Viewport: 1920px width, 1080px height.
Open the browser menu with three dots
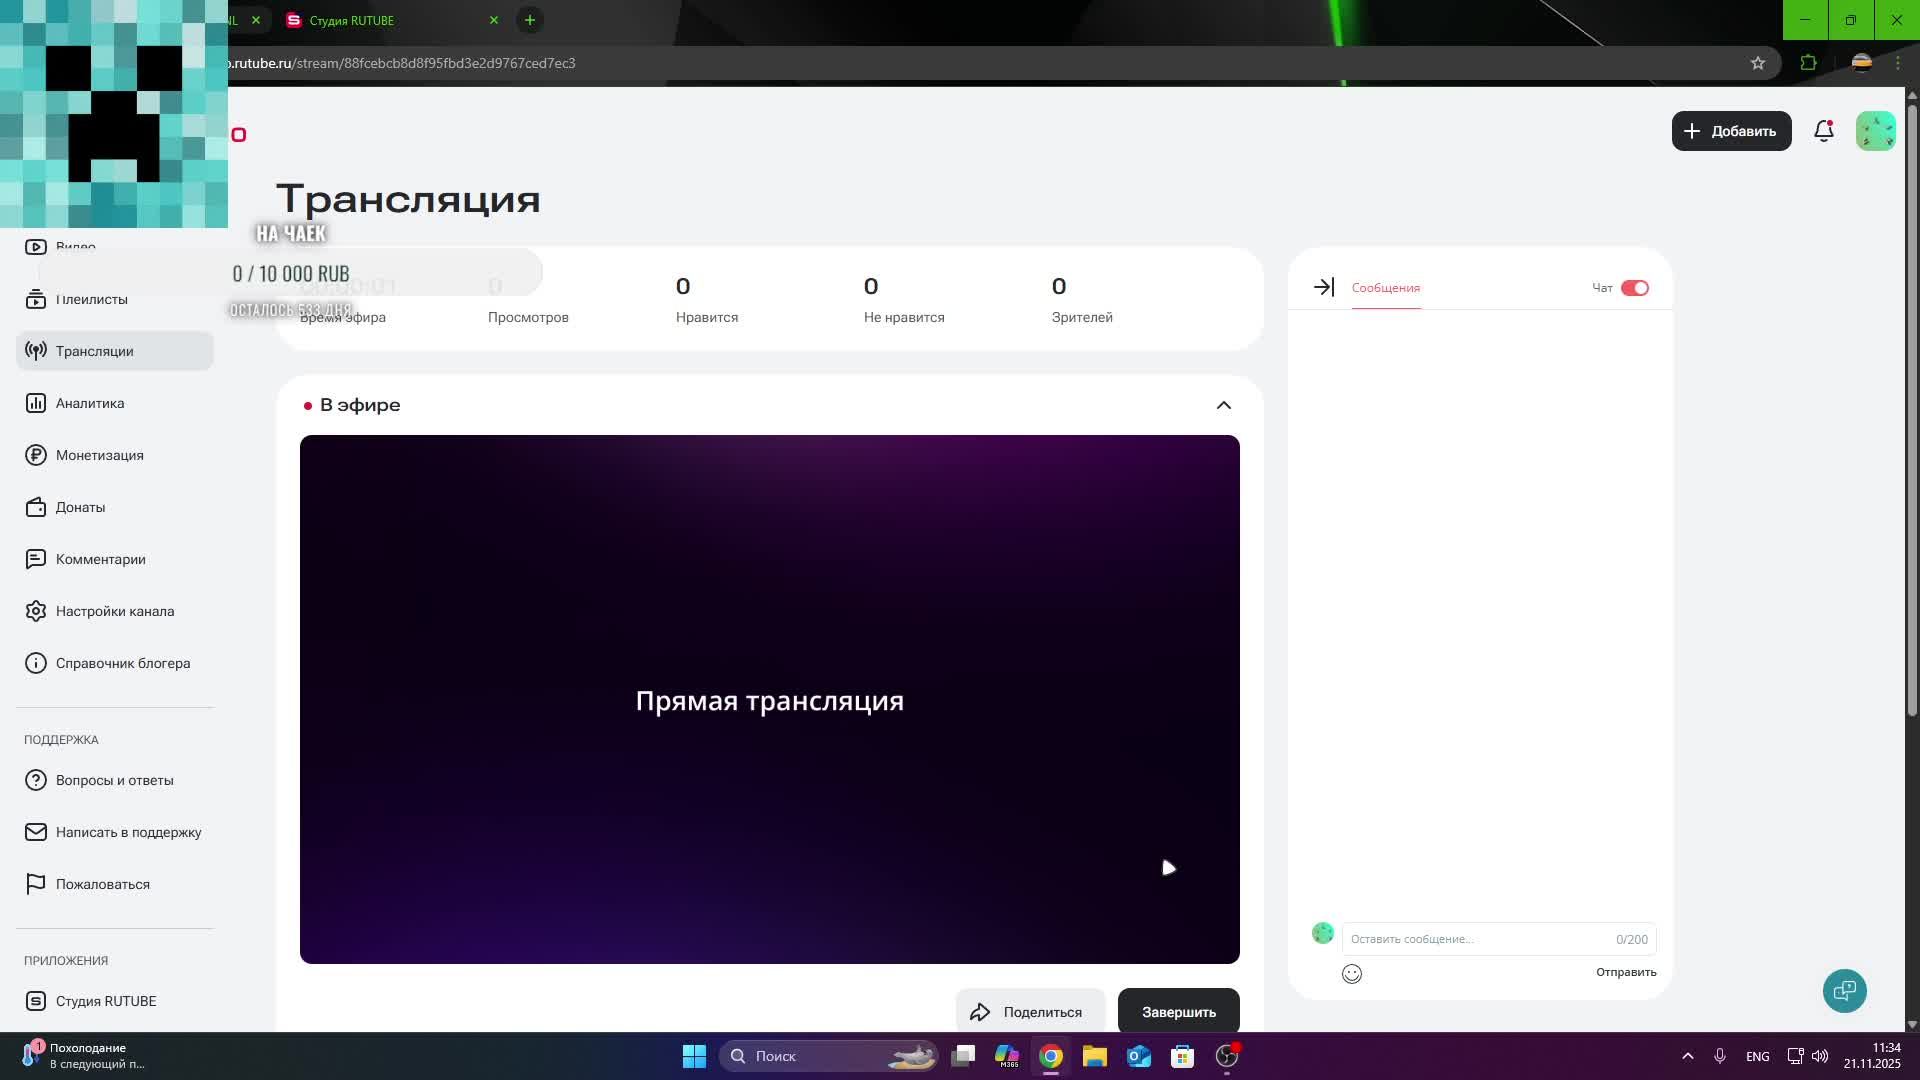tap(1899, 62)
